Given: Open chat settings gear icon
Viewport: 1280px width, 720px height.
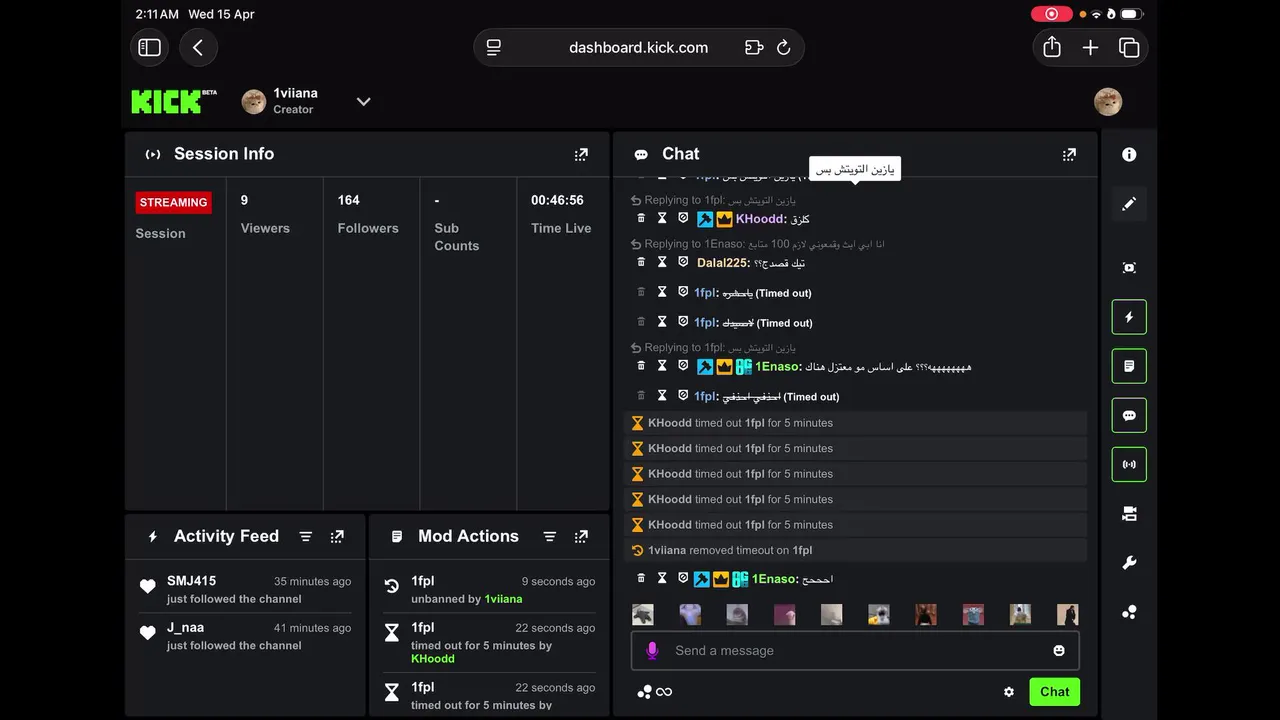Looking at the screenshot, I should [1009, 692].
